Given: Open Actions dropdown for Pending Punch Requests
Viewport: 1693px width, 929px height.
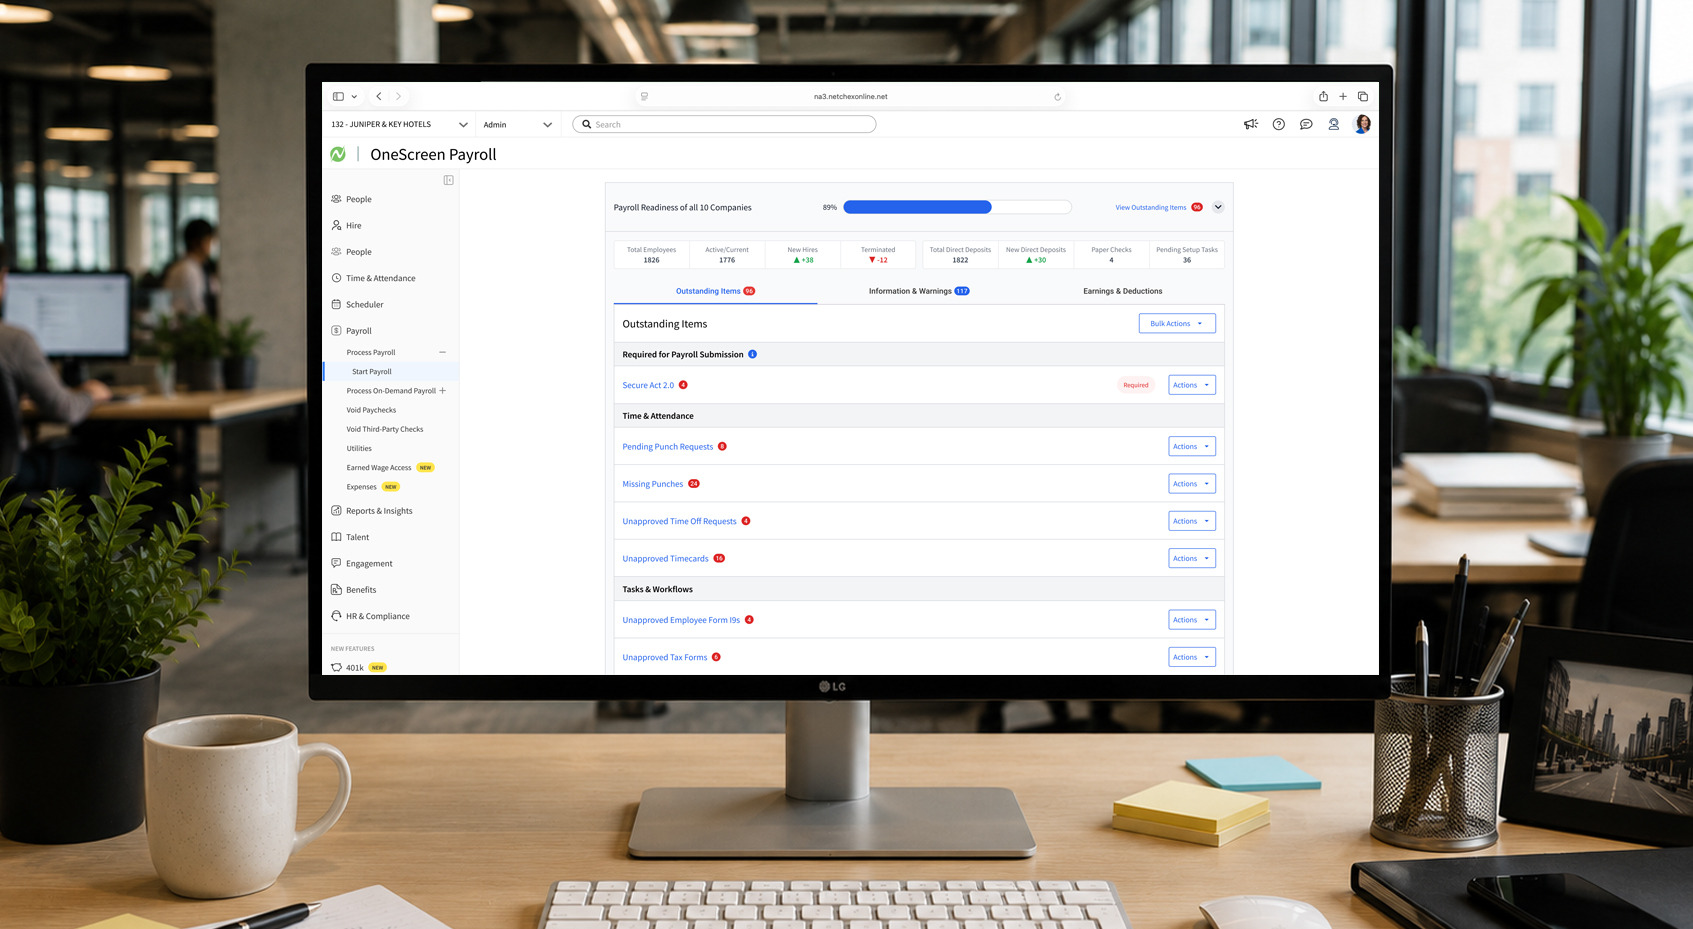Looking at the screenshot, I should pyautogui.click(x=1192, y=446).
